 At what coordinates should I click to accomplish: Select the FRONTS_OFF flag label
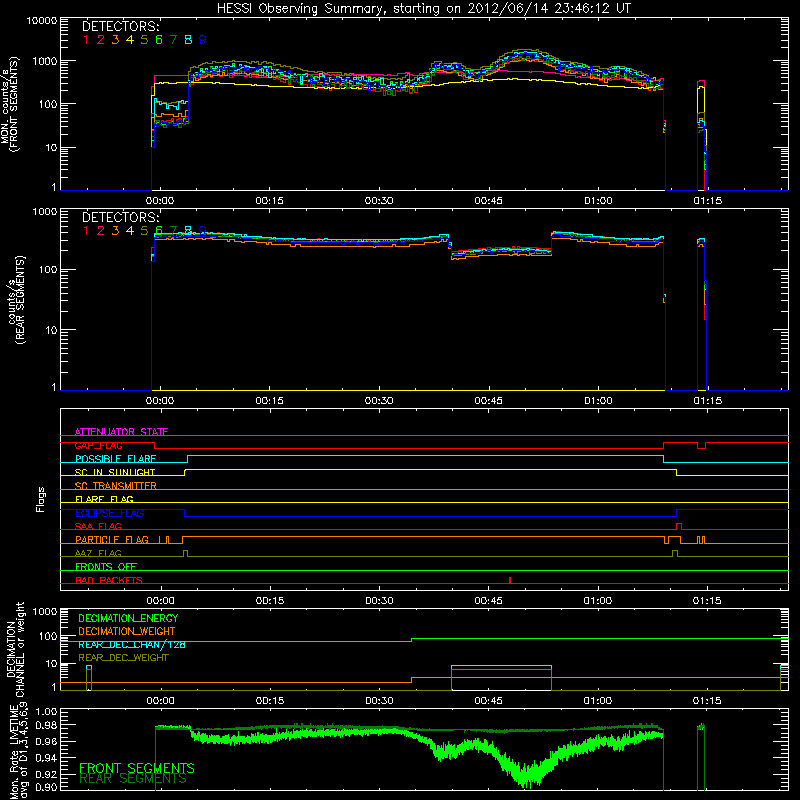[106, 567]
